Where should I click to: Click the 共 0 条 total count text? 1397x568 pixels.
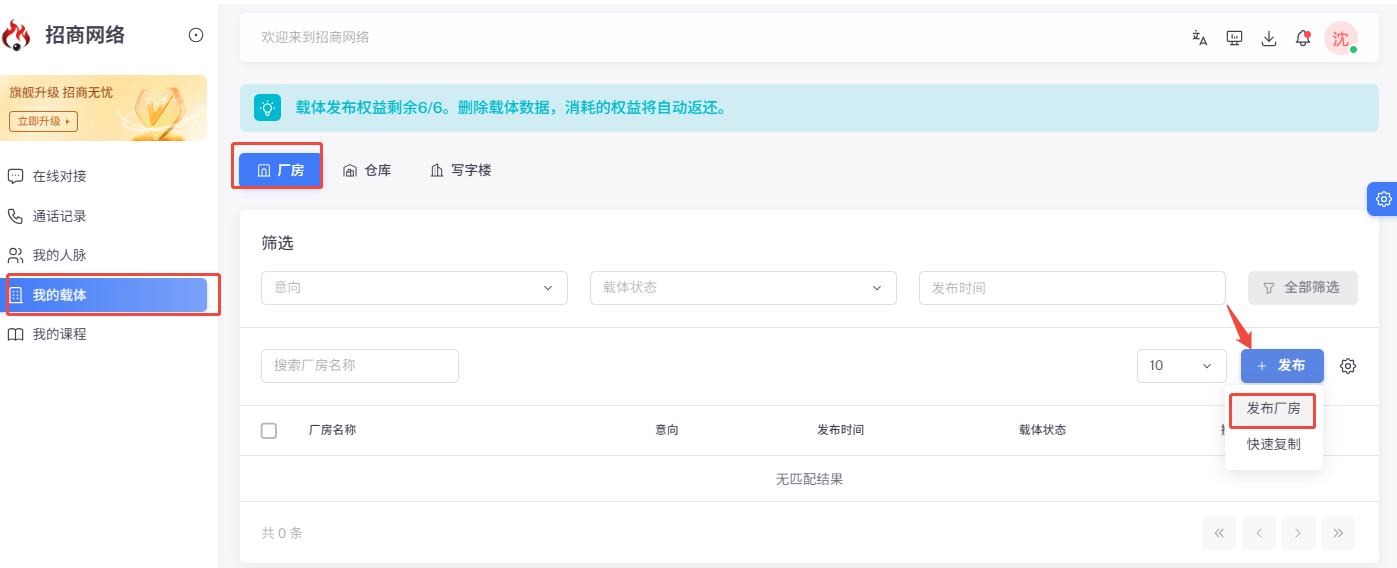click(x=282, y=533)
